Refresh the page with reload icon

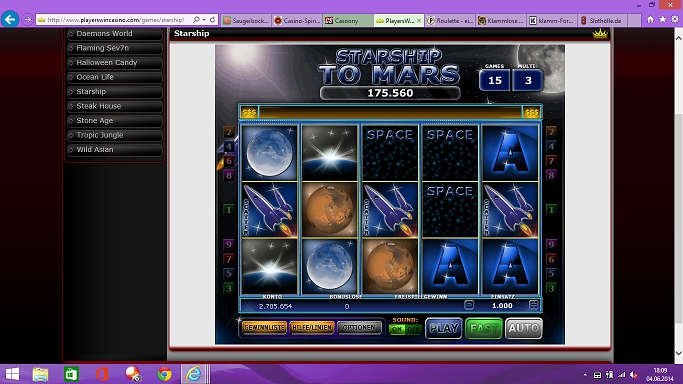tap(213, 20)
